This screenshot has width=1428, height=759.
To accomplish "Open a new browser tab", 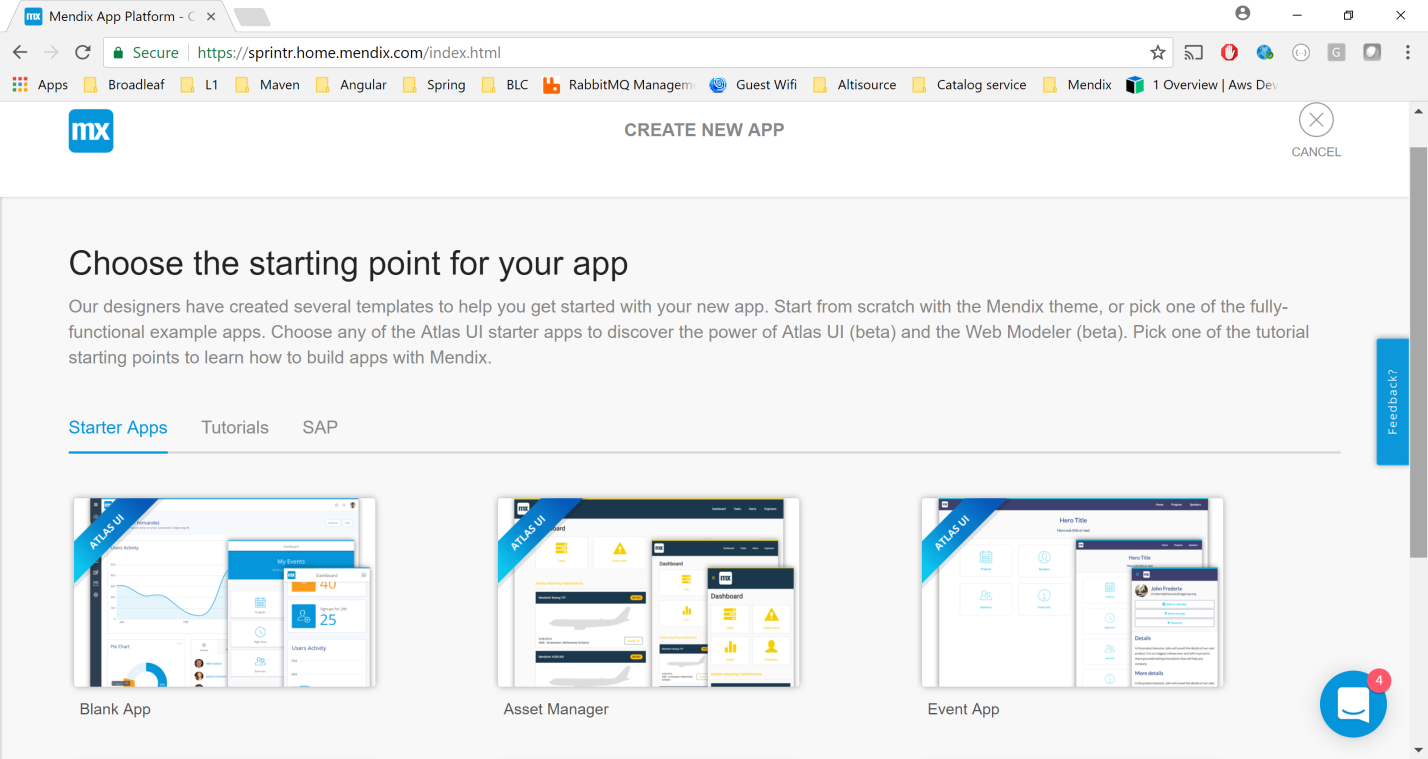I will pos(251,17).
